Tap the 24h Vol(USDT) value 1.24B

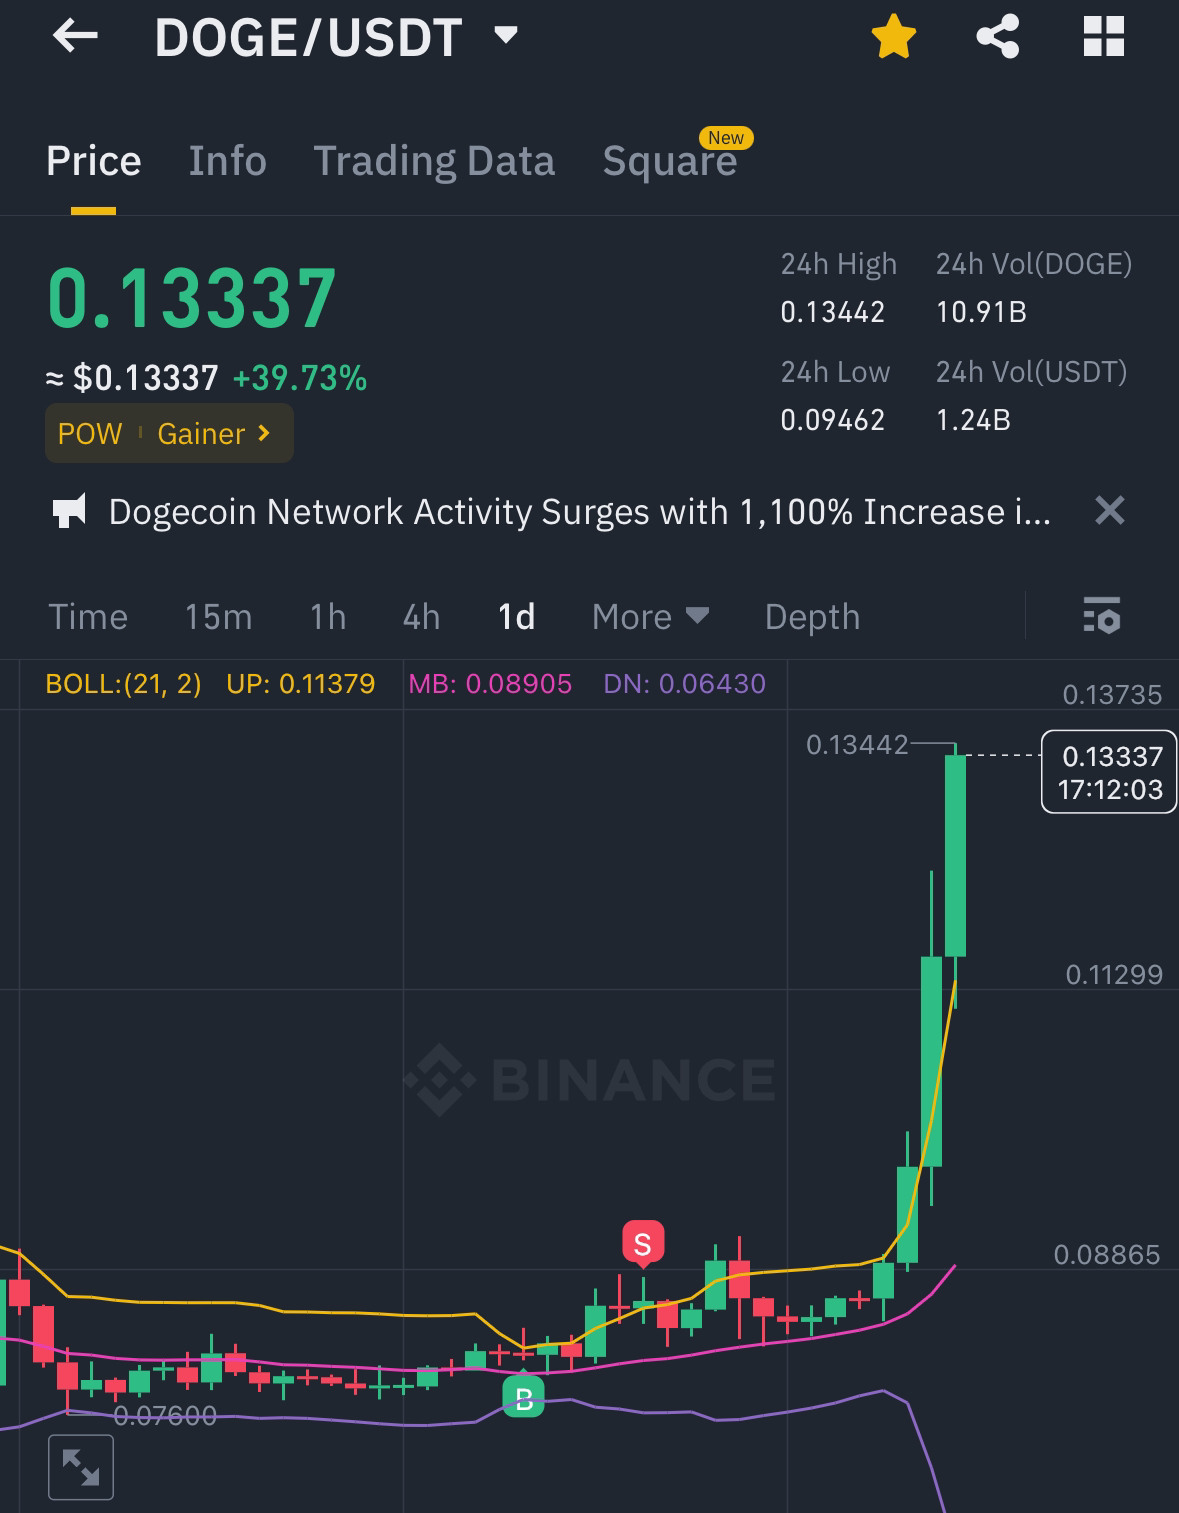(973, 420)
